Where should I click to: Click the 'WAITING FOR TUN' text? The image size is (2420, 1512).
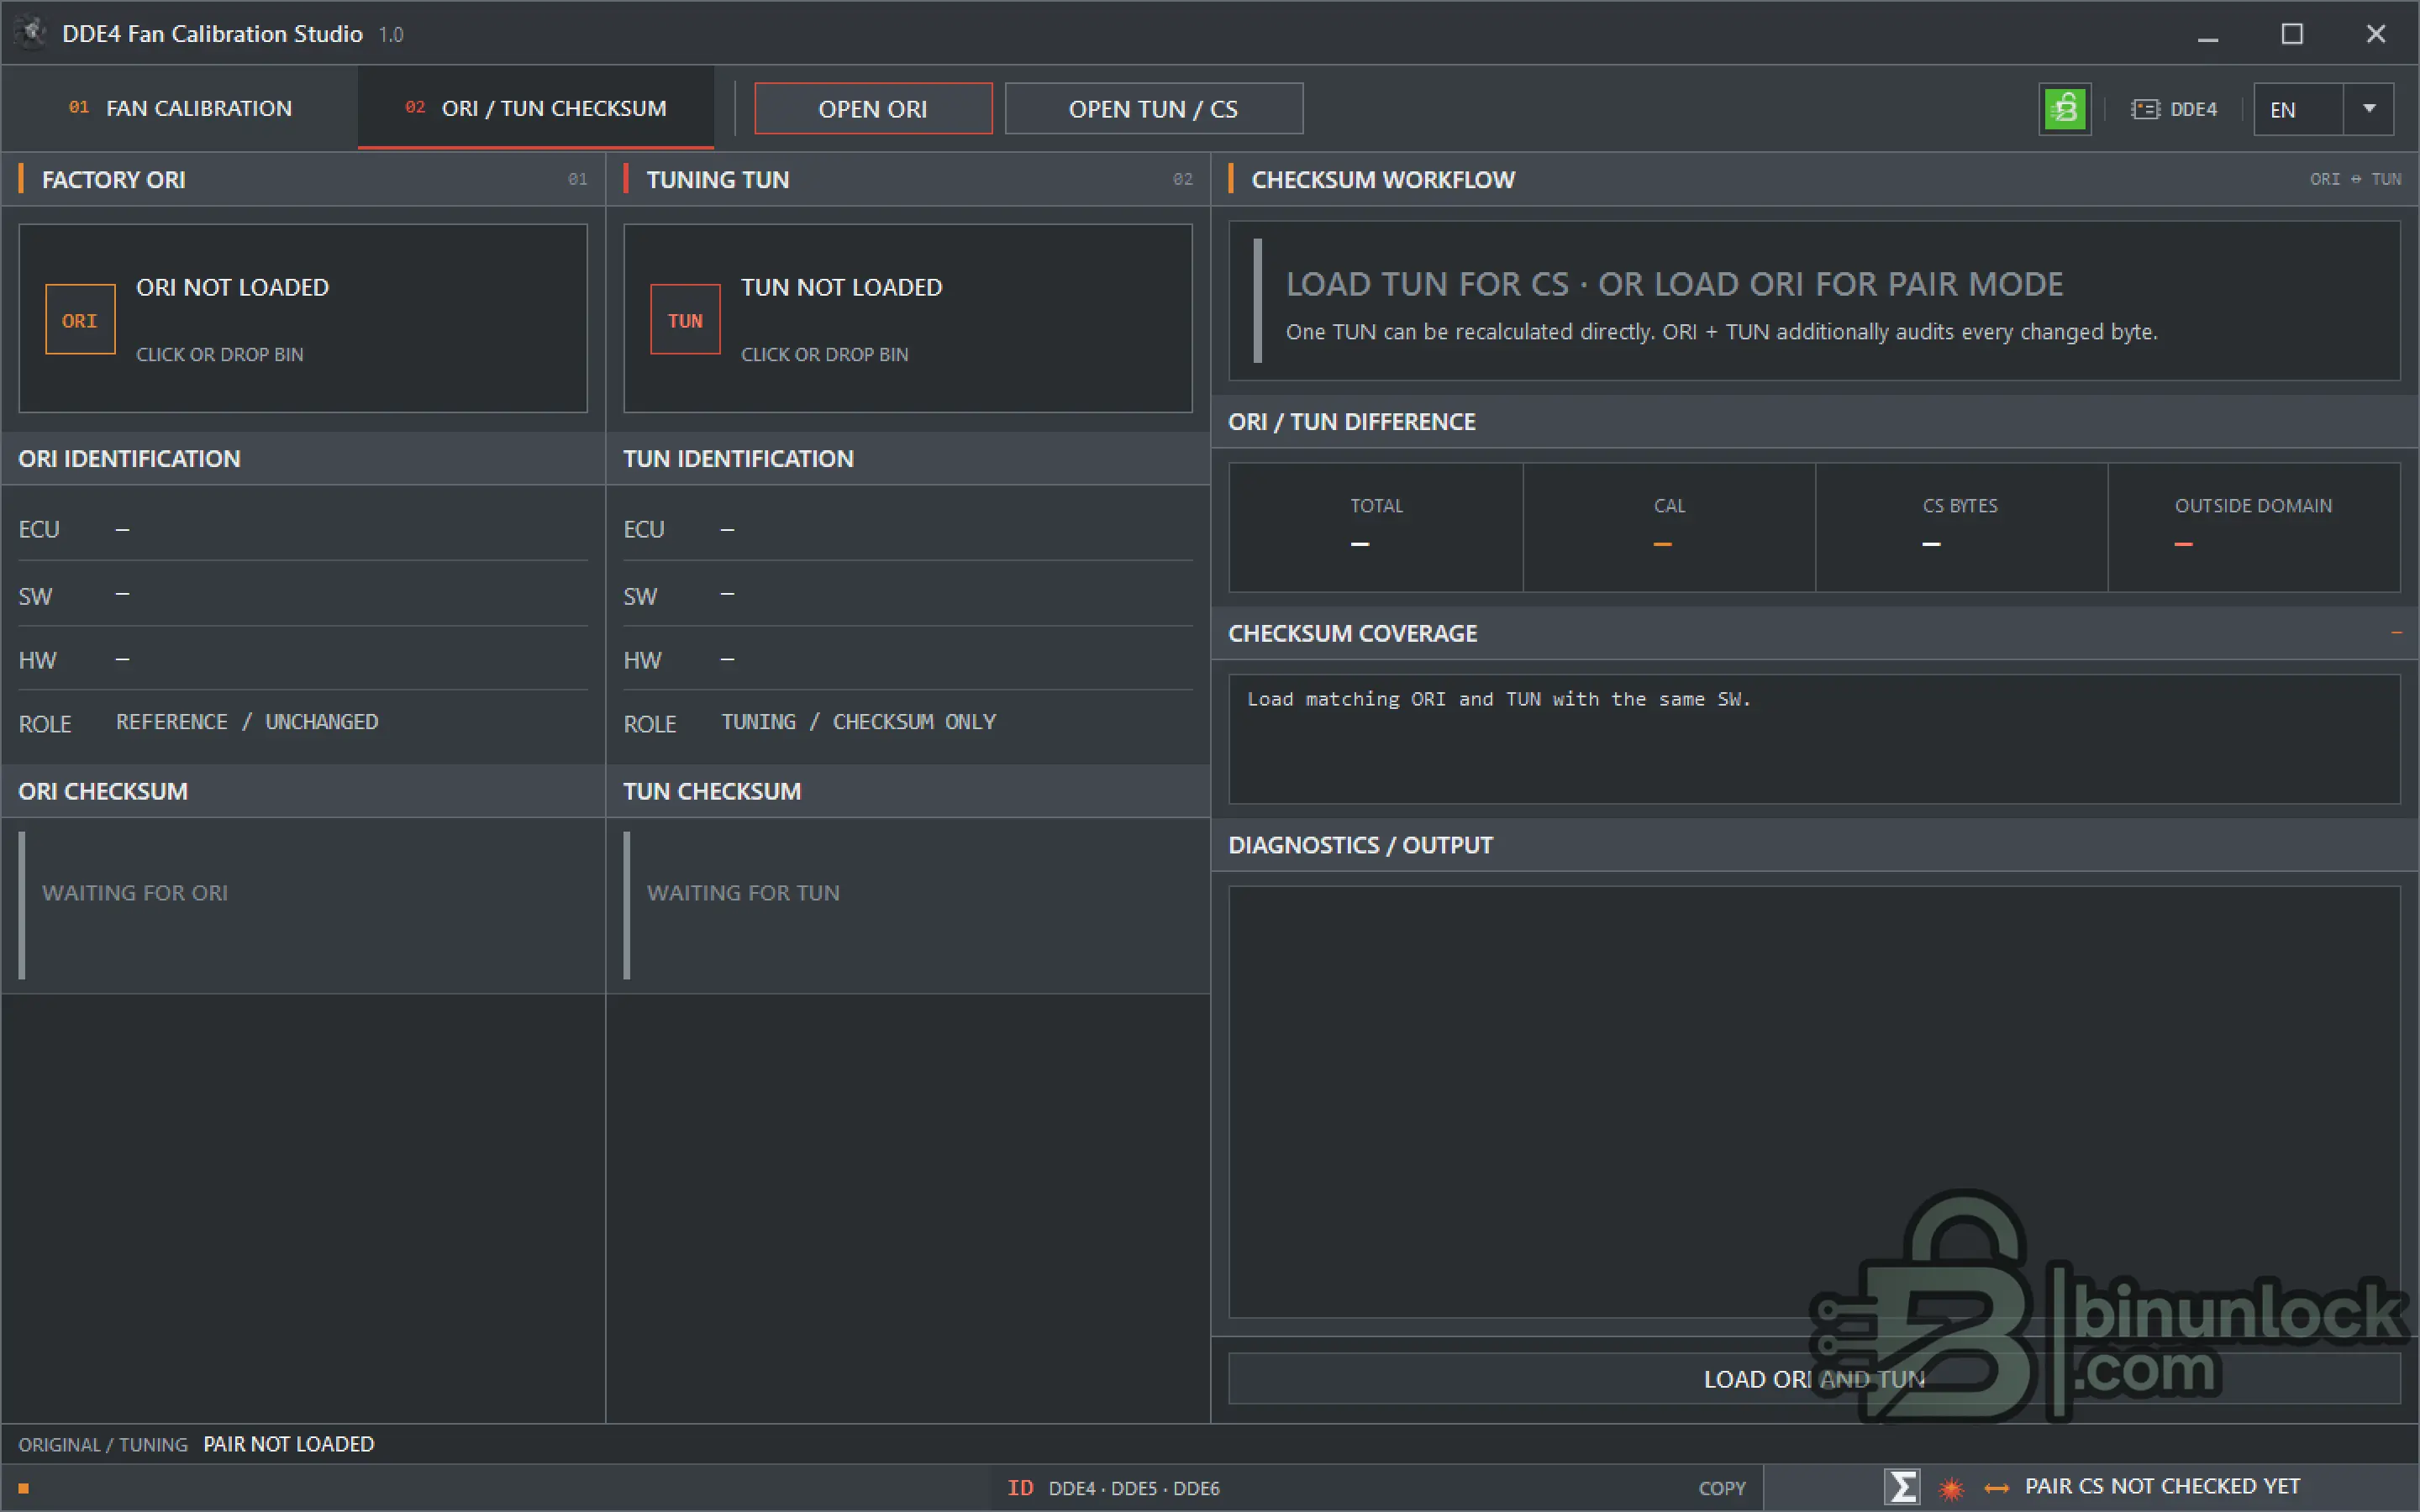[743, 893]
